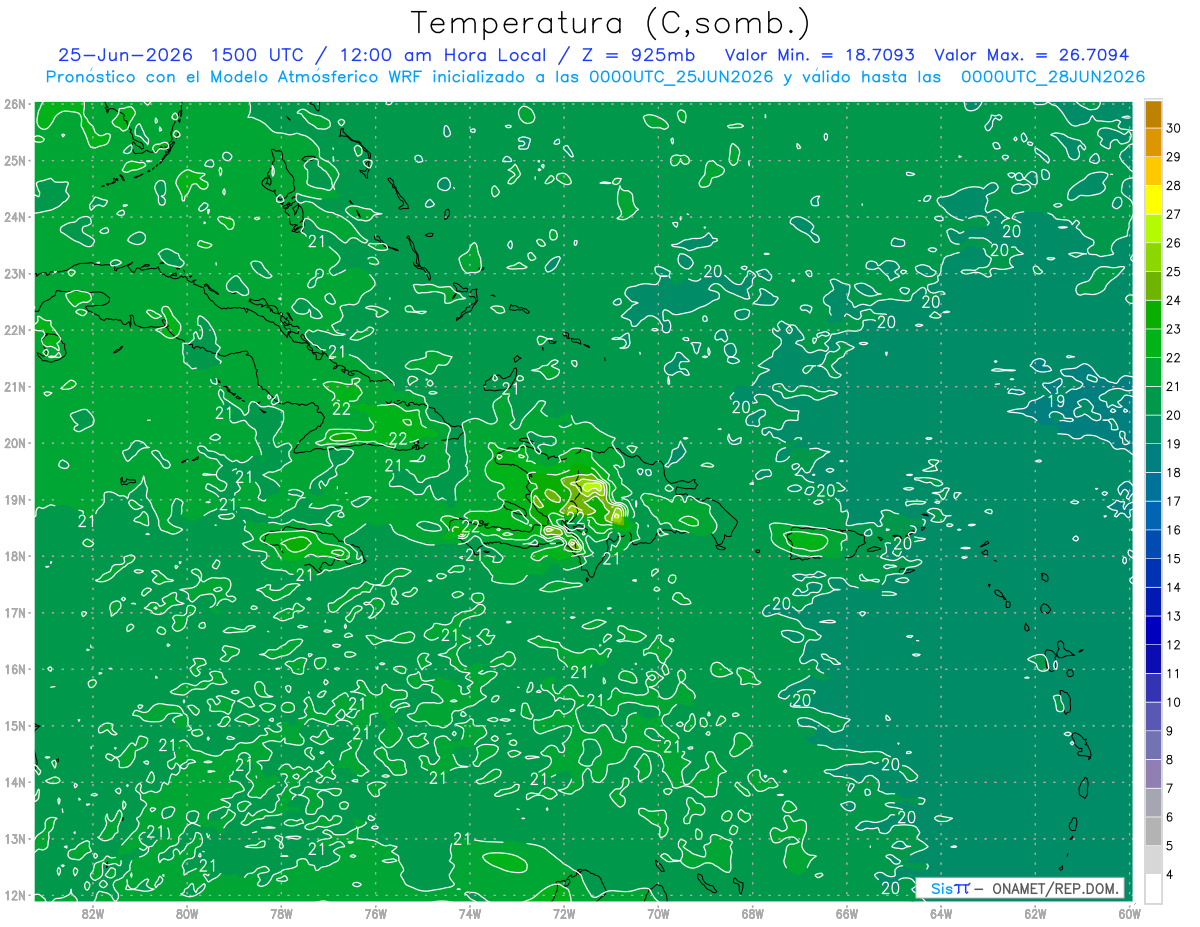The height and width of the screenshot is (927, 1200).
Task: Click the '19' contour label near 61W
Action: pyautogui.click(x=1056, y=401)
